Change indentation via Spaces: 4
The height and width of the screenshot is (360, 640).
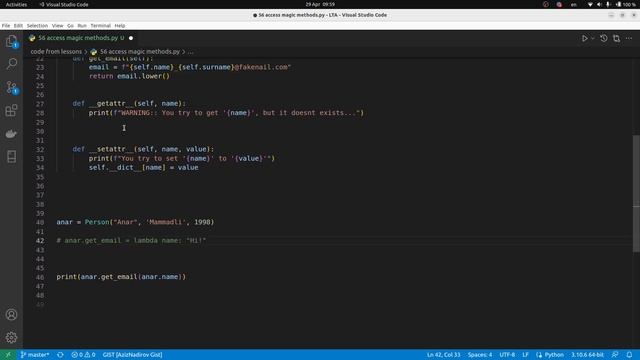click(x=480, y=355)
